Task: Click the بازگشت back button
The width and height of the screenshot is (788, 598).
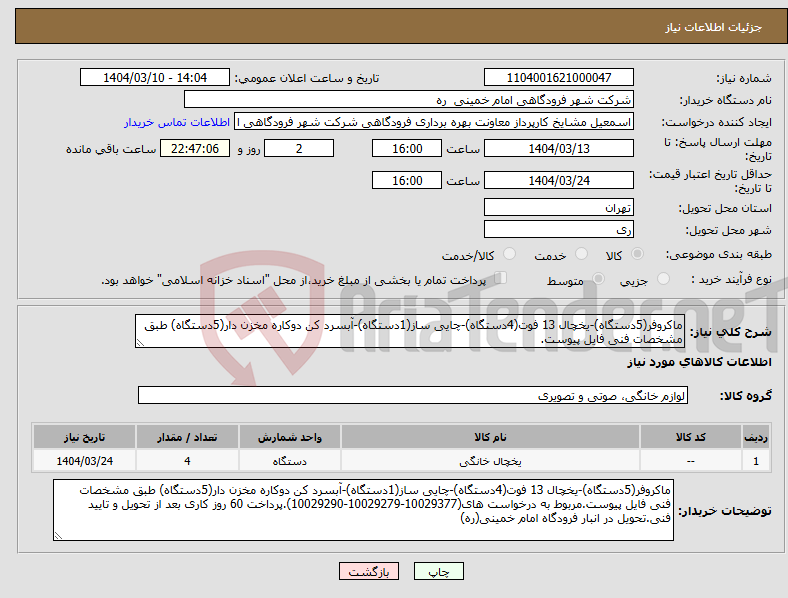Action: pyautogui.click(x=369, y=571)
